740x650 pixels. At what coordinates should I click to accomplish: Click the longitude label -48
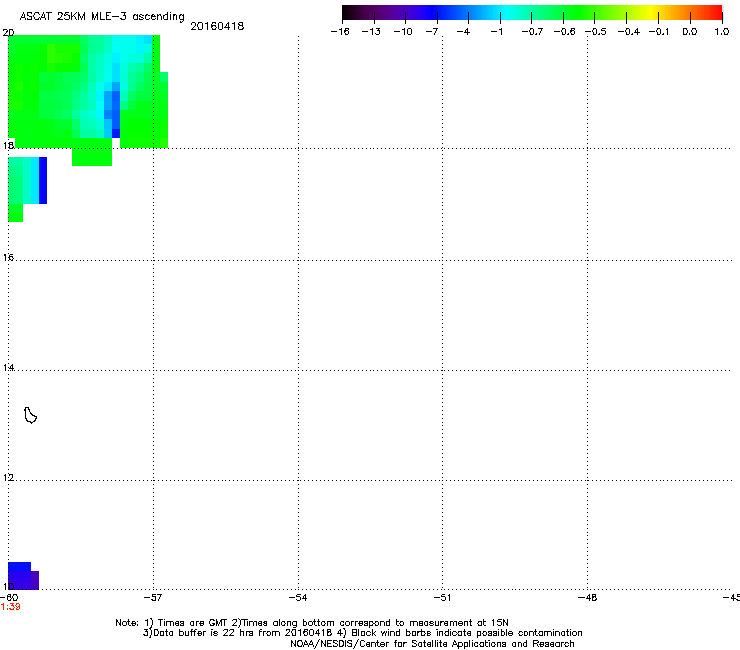(587, 598)
